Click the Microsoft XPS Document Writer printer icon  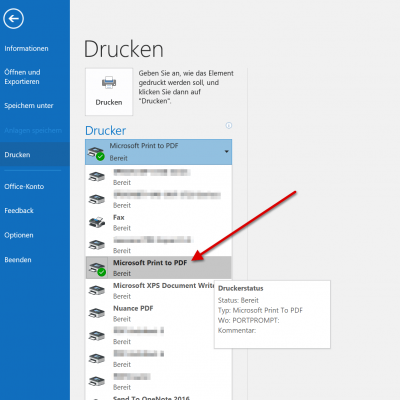coord(97,290)
